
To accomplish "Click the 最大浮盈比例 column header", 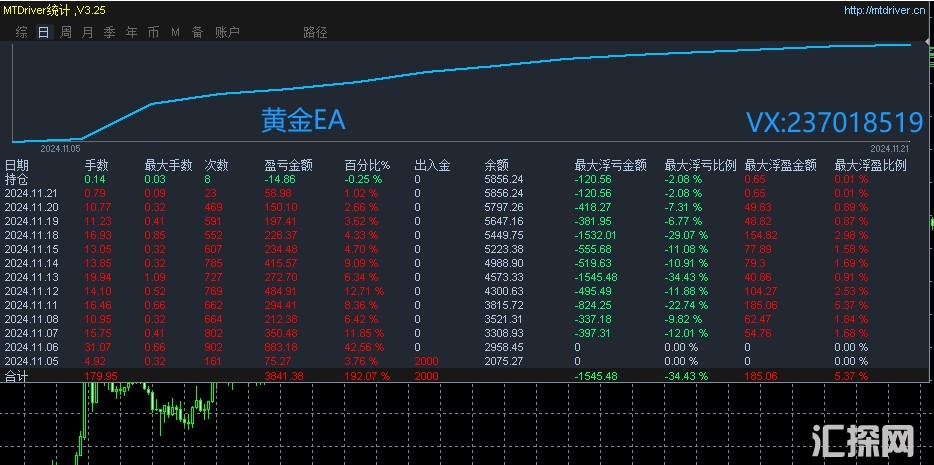I will click(871, 165).
